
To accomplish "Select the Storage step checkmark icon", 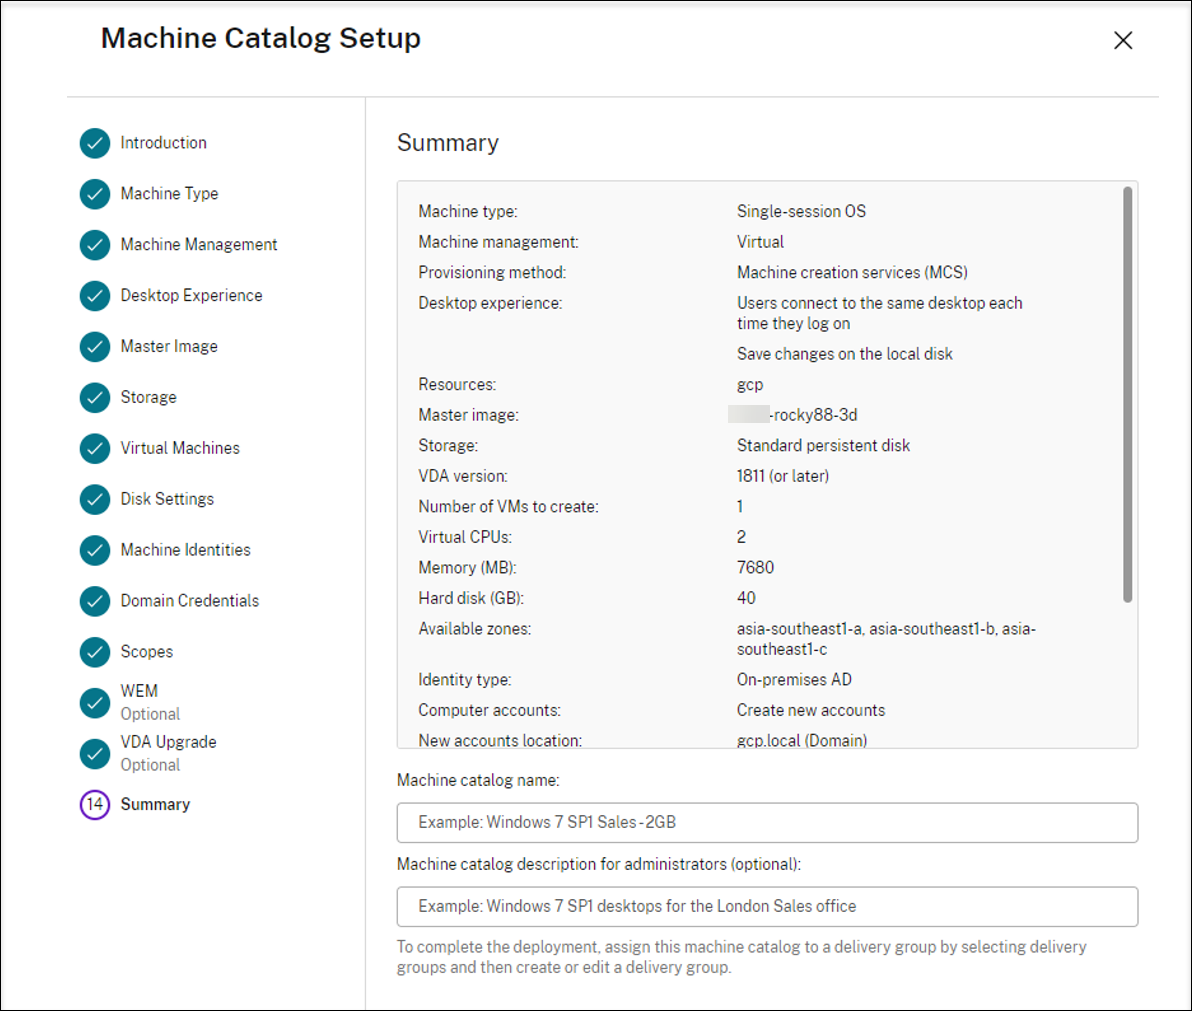I will coord(94,397).
